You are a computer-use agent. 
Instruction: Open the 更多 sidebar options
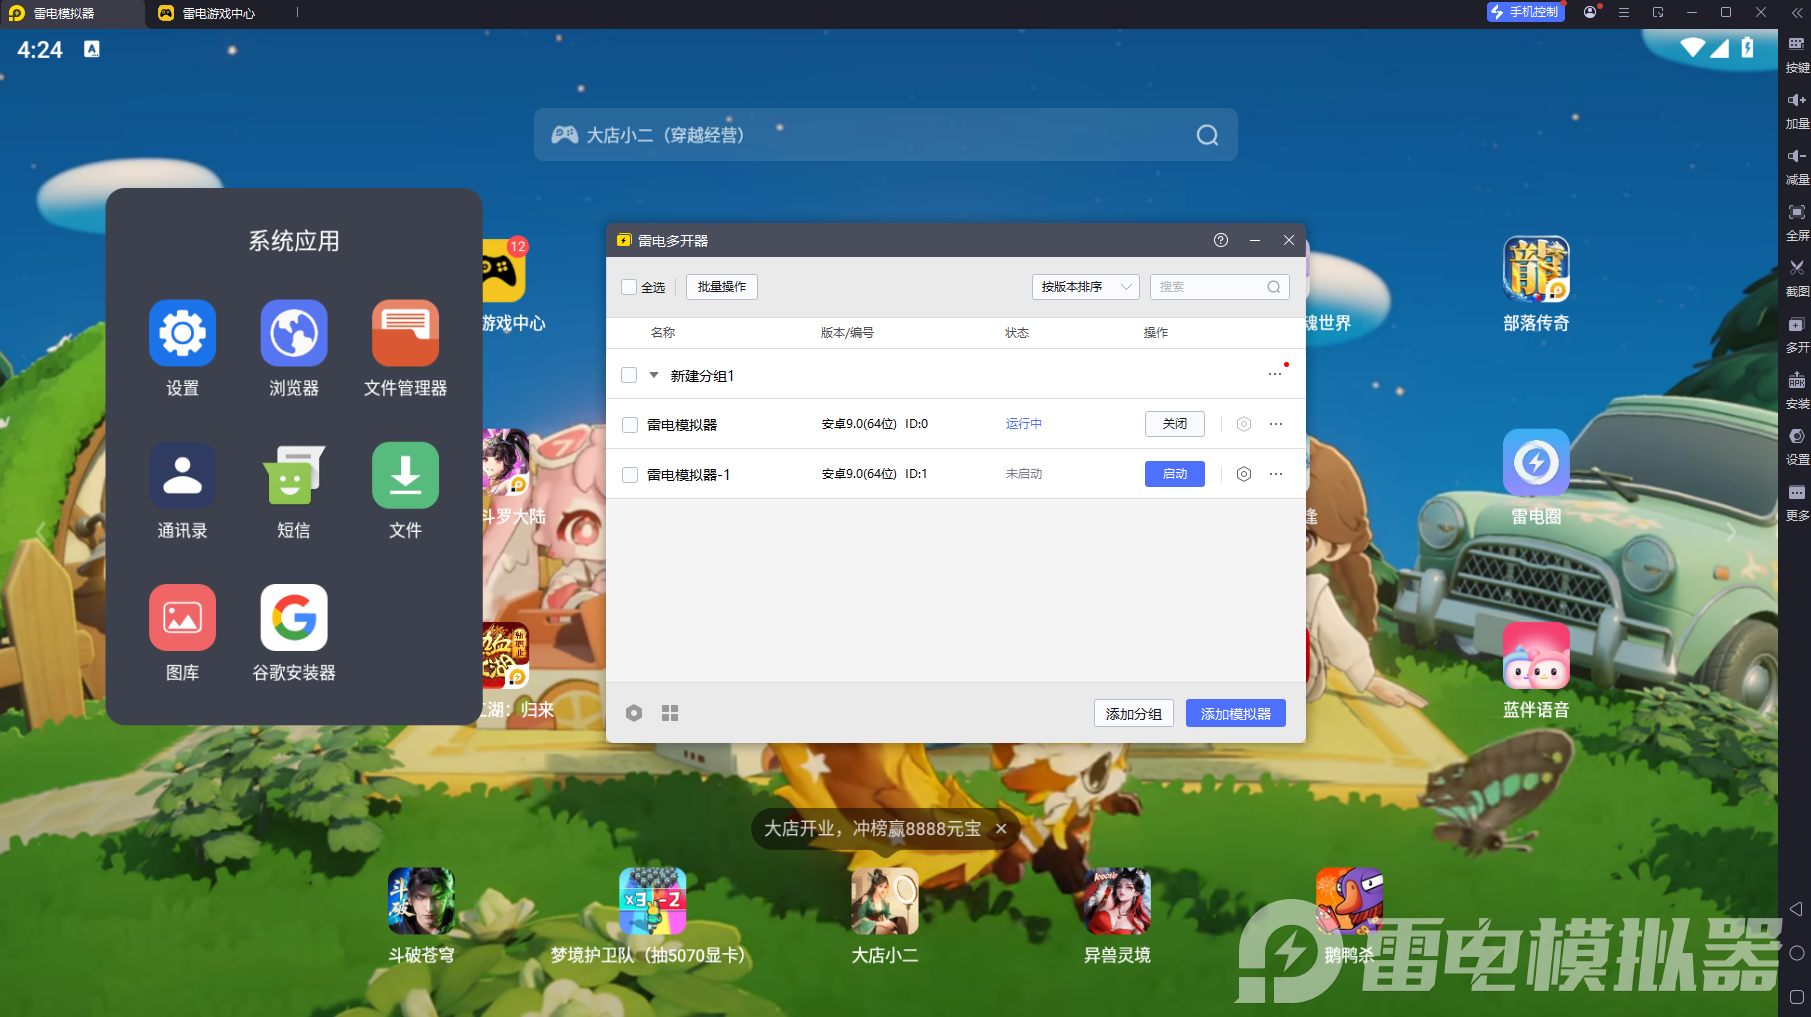pos(1797,502)
